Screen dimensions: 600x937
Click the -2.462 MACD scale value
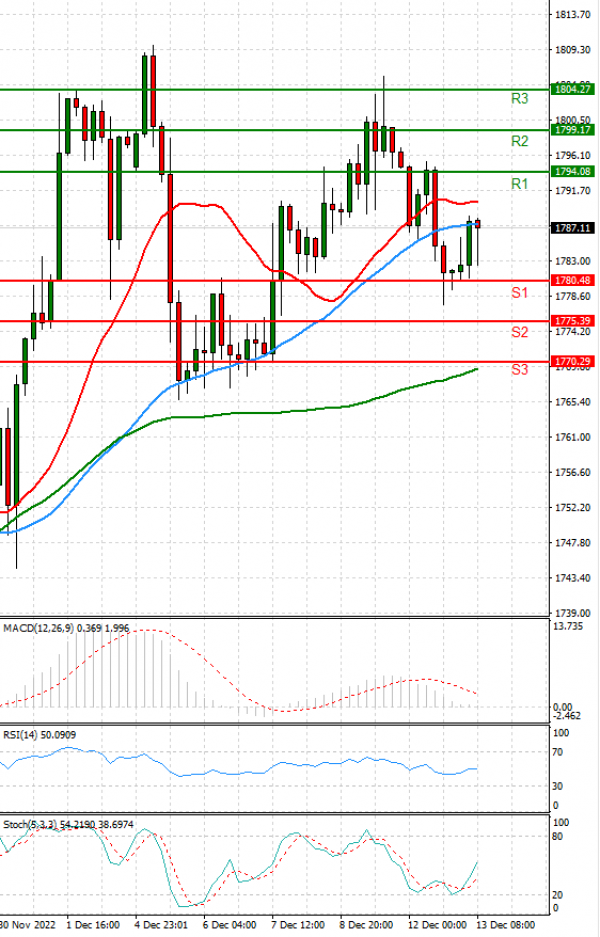[568, 716]
